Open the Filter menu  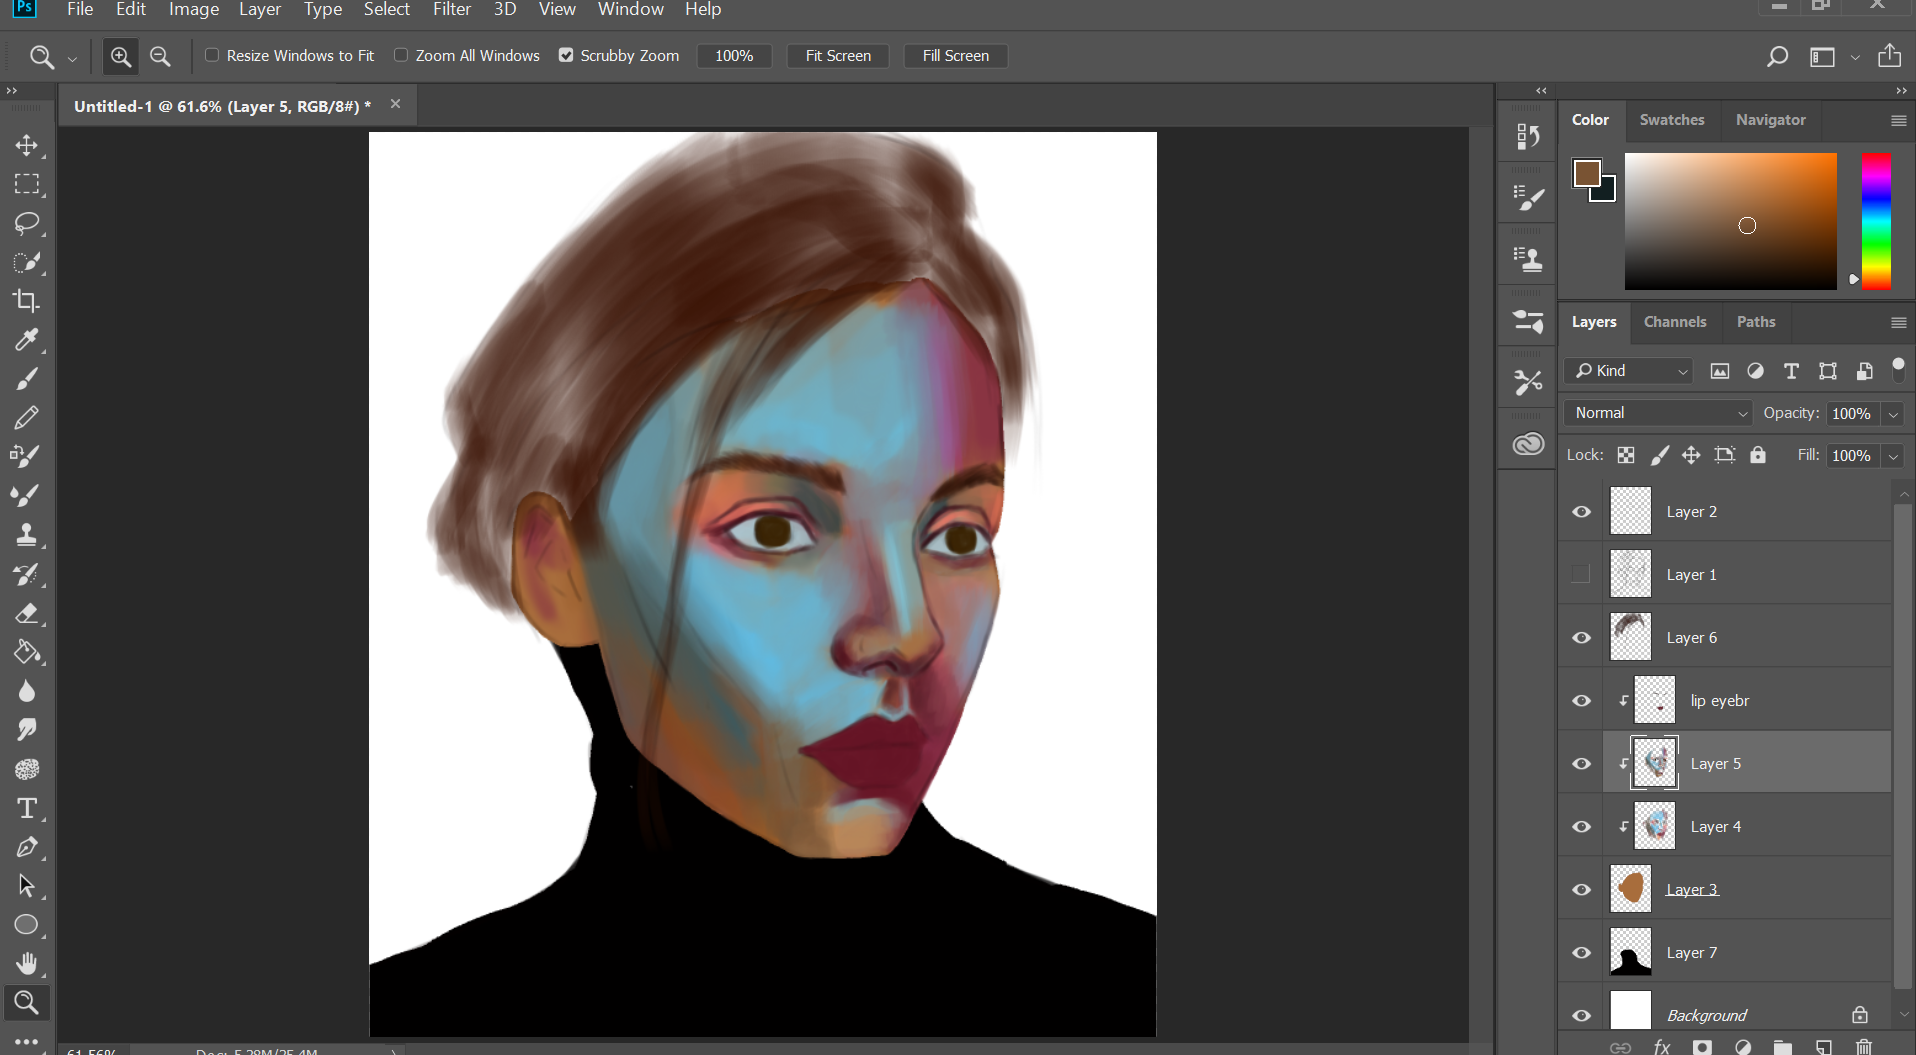click(x=452, y=9)
